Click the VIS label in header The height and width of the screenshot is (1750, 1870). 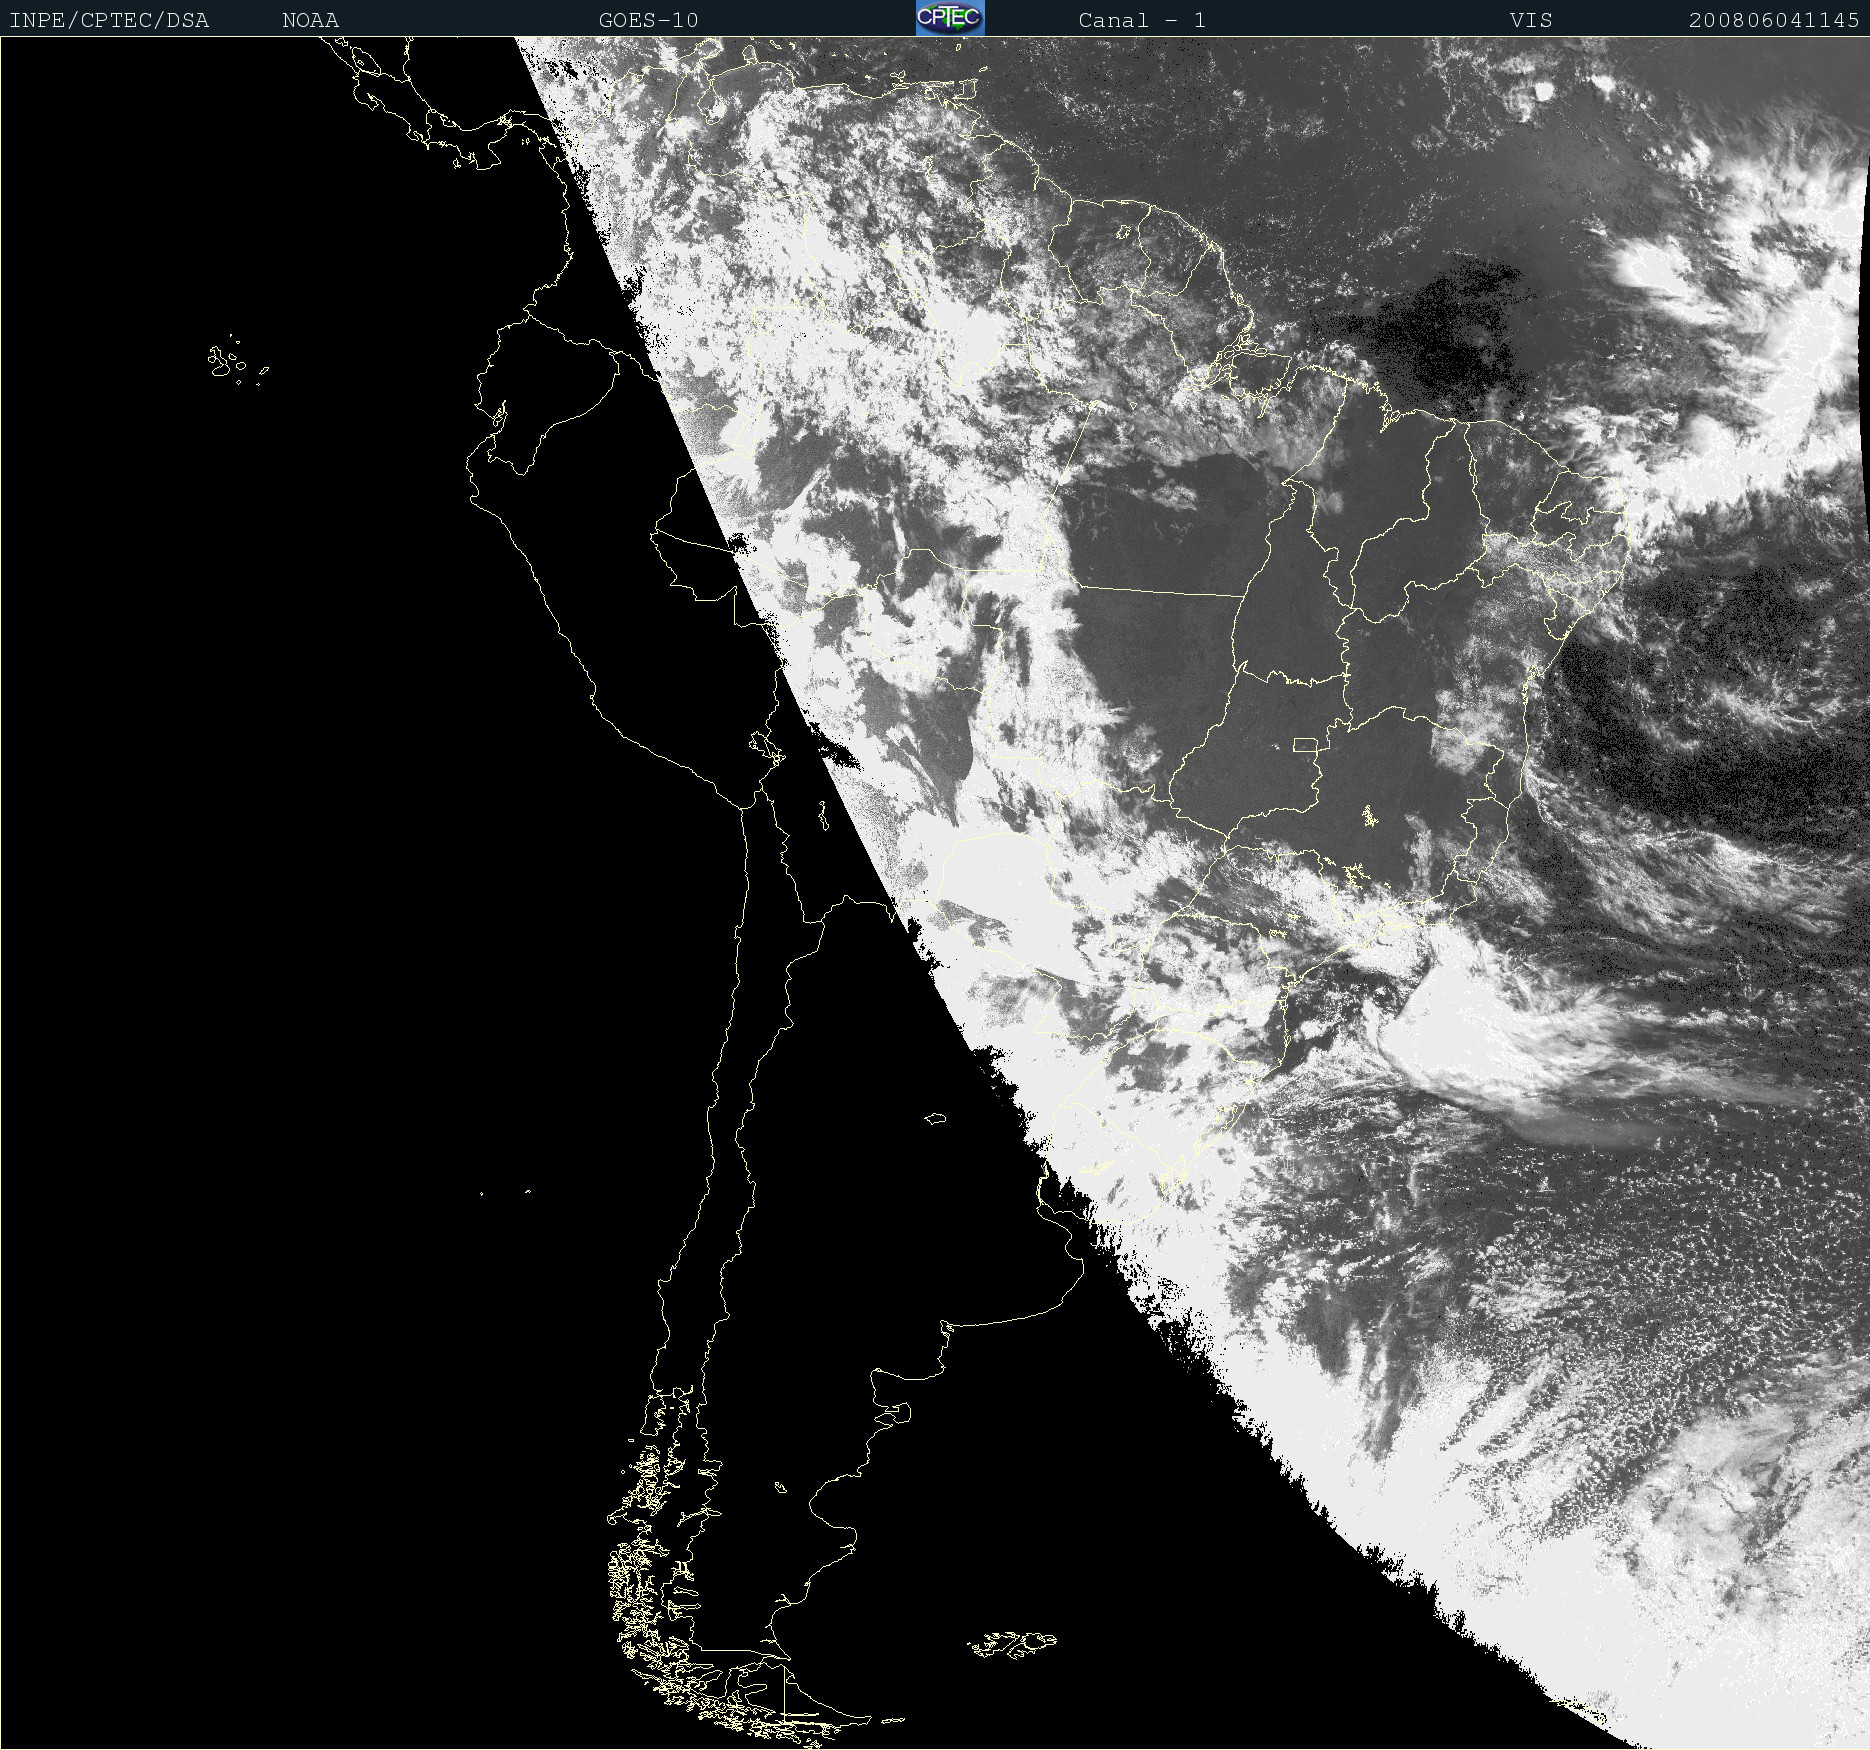pyautogui.click(x=1531, y=20)
